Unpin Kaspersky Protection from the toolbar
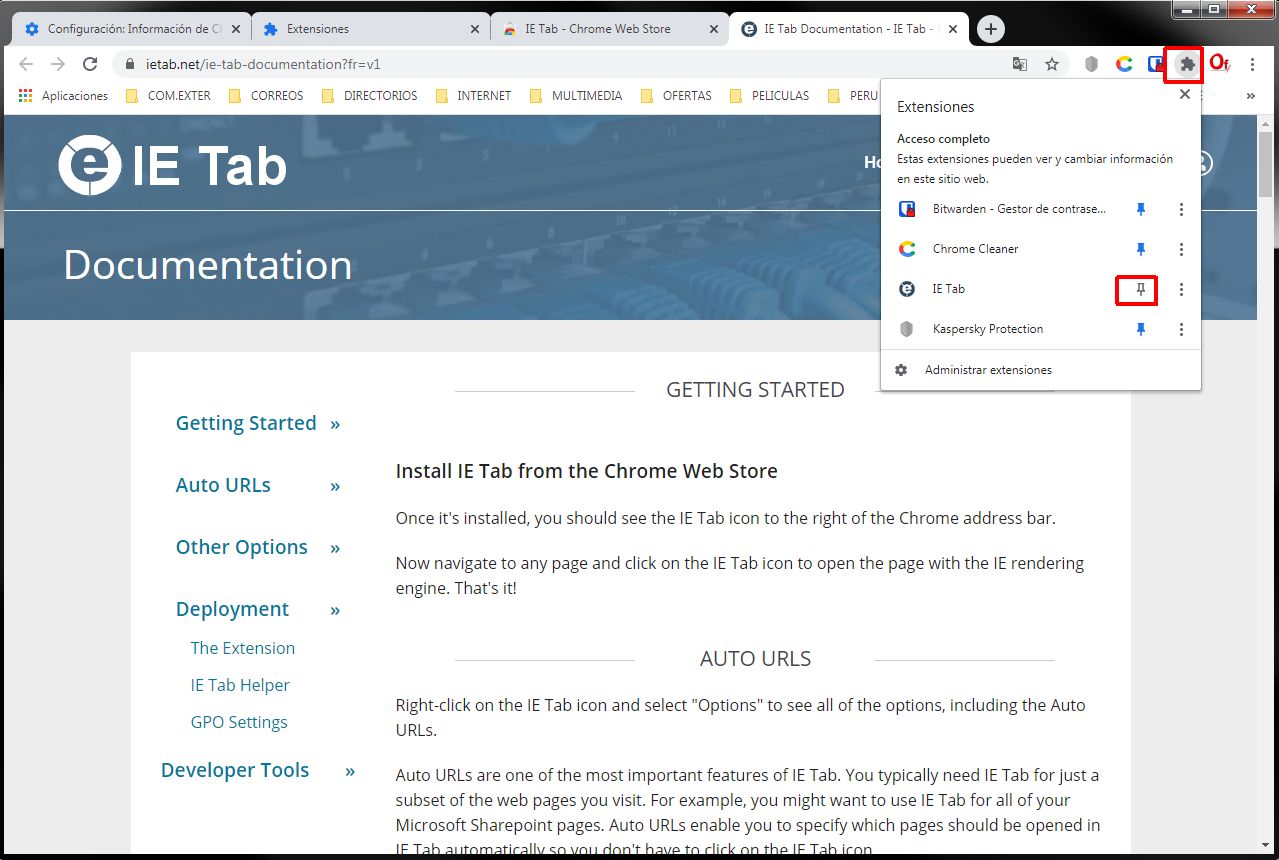This screenshot has height=860, width=1279. click(1140, 329)
